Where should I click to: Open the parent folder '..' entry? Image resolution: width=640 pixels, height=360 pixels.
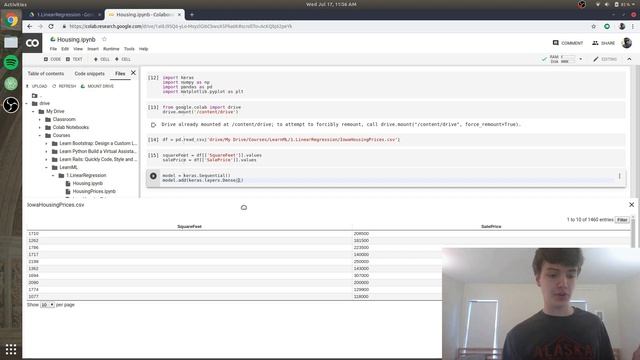click(x=37, y=96)
